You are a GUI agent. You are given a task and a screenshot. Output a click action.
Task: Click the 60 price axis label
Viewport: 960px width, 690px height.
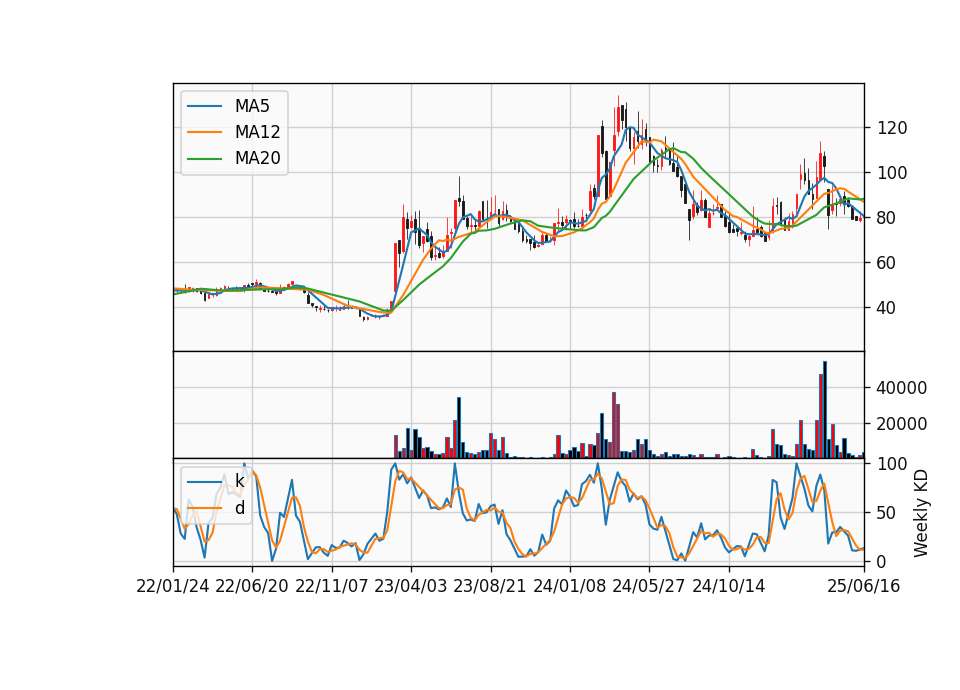(886, 263)
